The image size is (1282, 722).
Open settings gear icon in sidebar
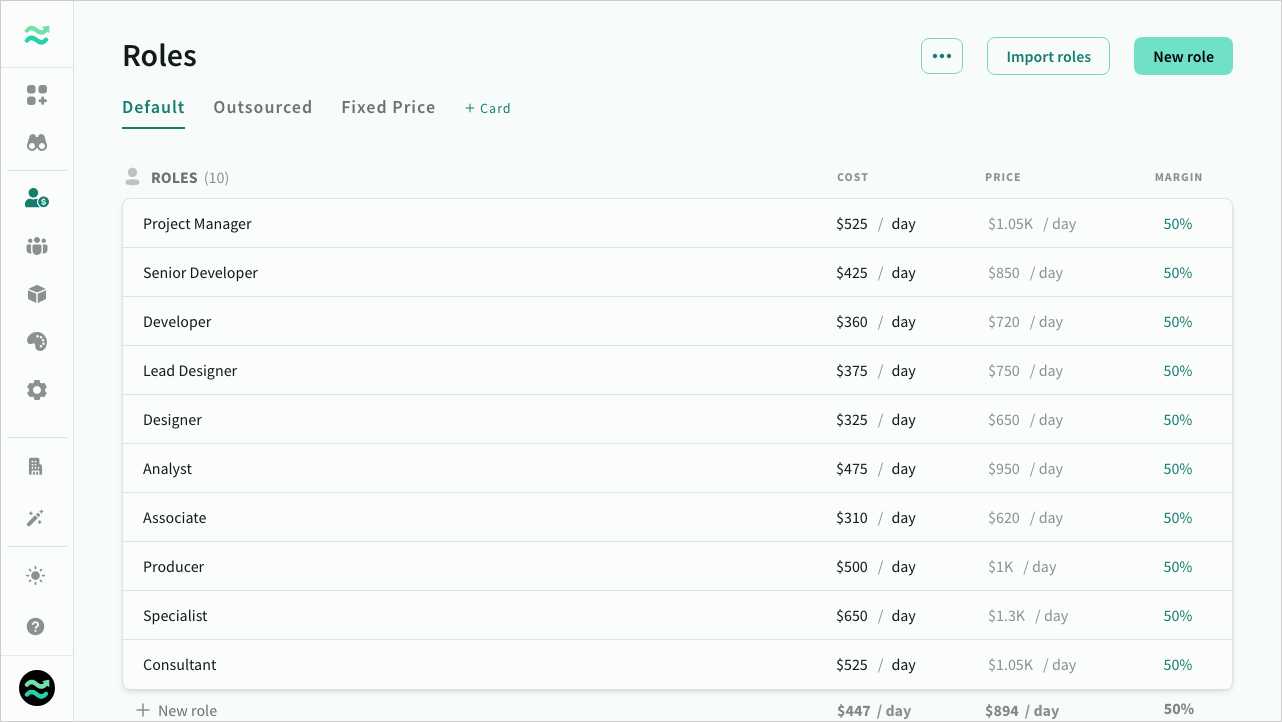[37, 390]
